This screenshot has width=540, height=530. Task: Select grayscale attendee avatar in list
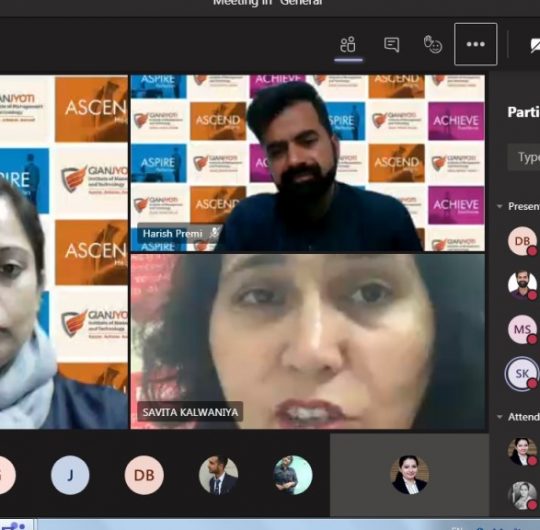[522, 496]
